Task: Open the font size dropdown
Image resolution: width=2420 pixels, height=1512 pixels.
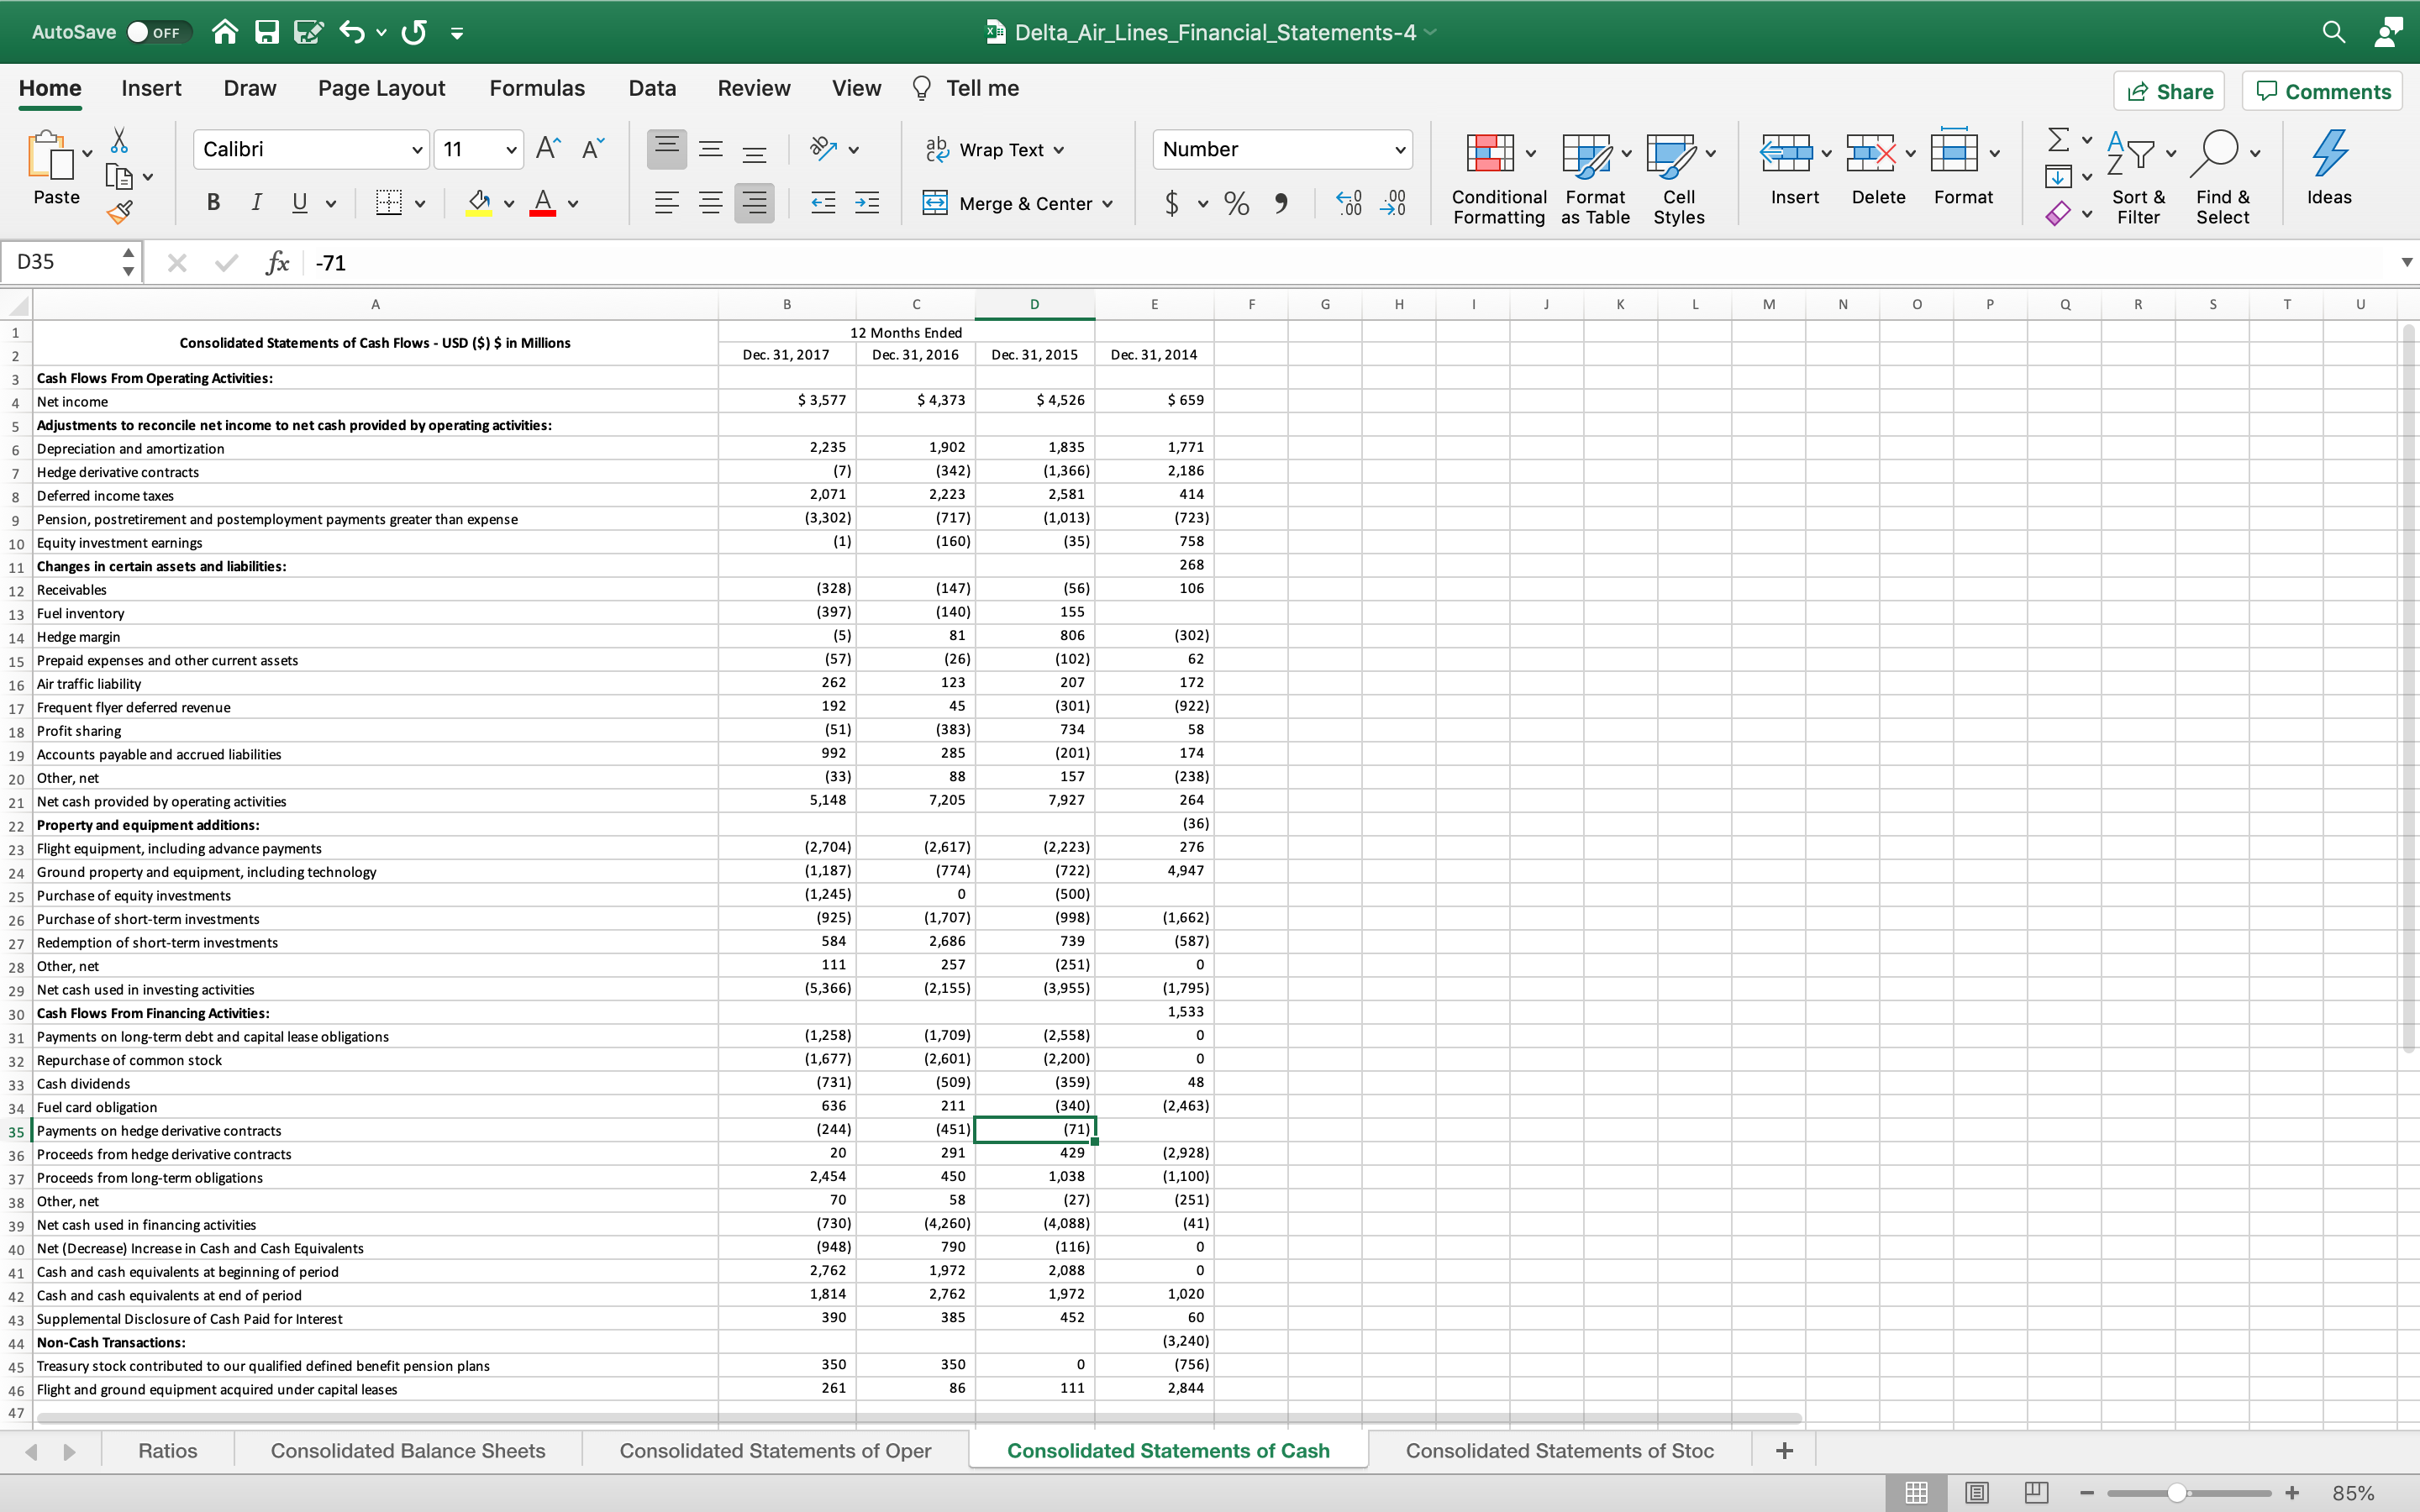Action: click(510, 149)
